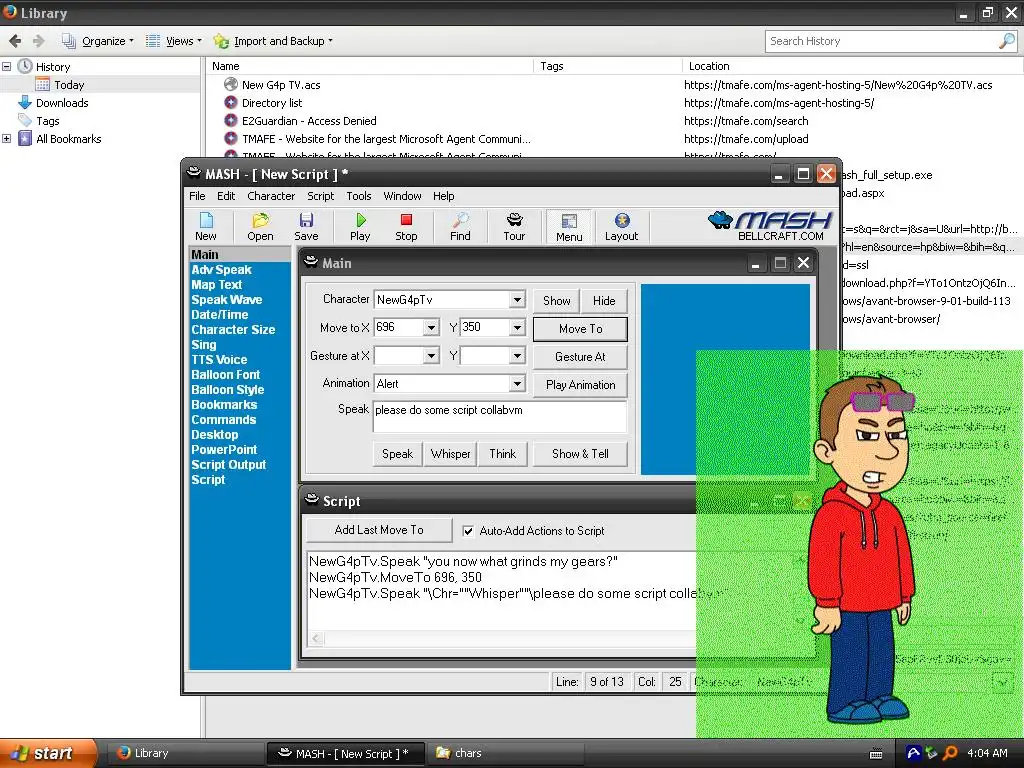Click the Speak button
This screenshot has height=768, width=1024.
tap(397, 454)
